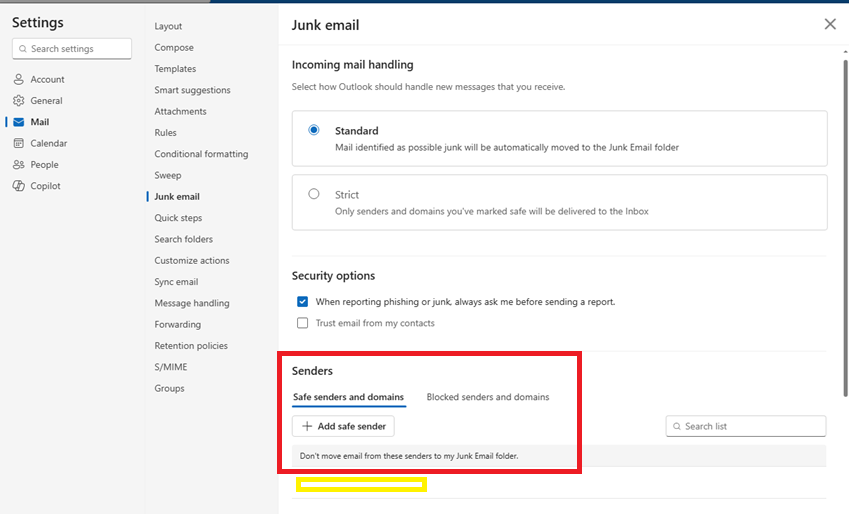Switch to Safe senders and domains tab
Screen dimensions: 853x514
coord(348,397)
